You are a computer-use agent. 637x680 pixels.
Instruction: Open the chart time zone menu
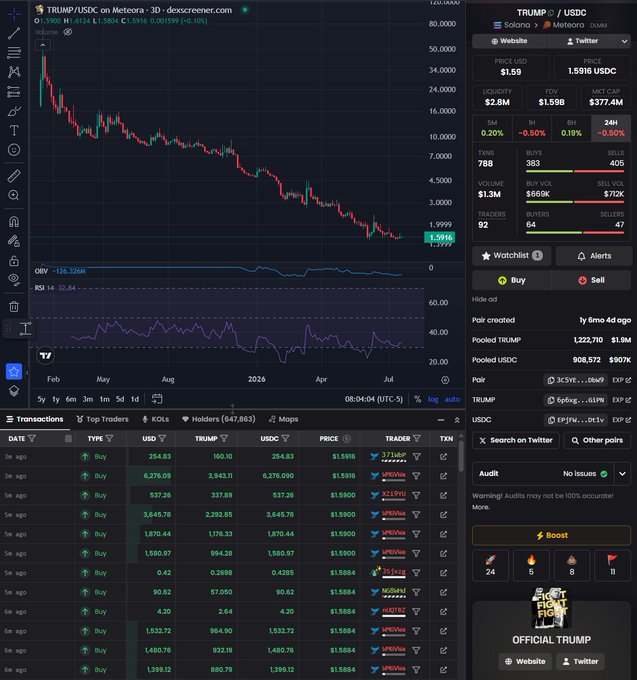(x=374, y=399)
